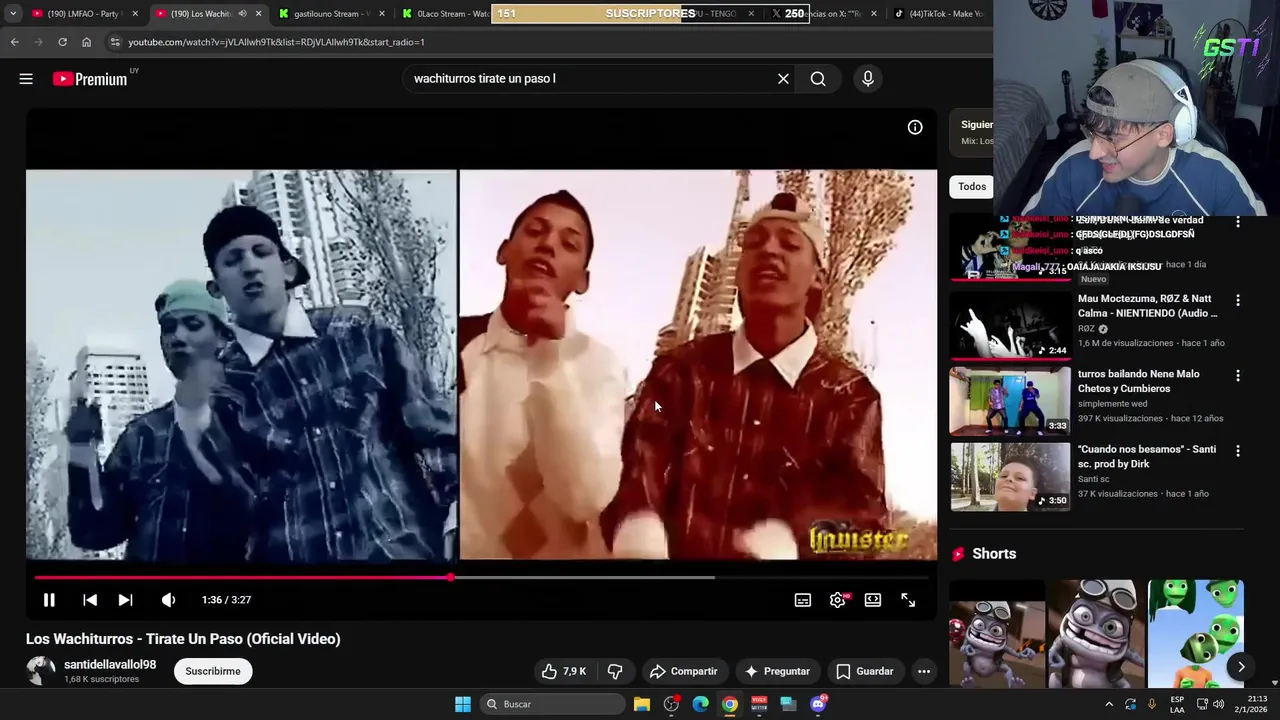Select the Todos filter chip
Viewport: 1280px width, 720px height.
972,187
